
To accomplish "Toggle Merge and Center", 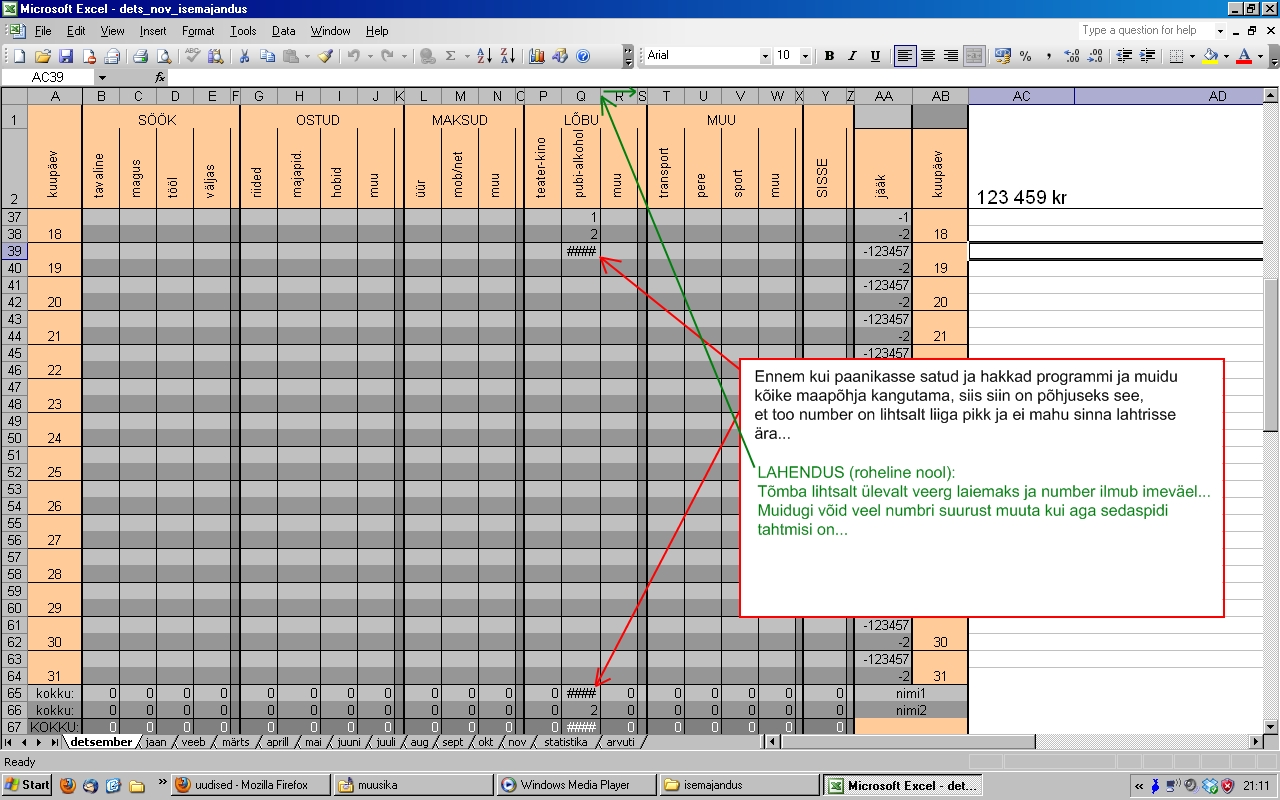I will point(974,56).
